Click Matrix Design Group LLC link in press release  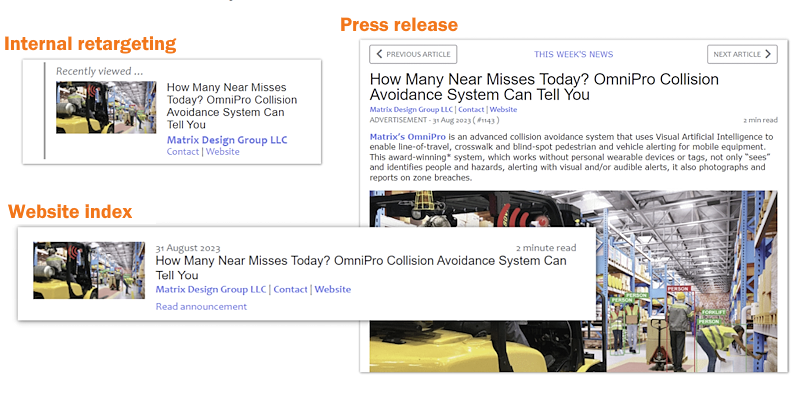click(x=412, y=109)
